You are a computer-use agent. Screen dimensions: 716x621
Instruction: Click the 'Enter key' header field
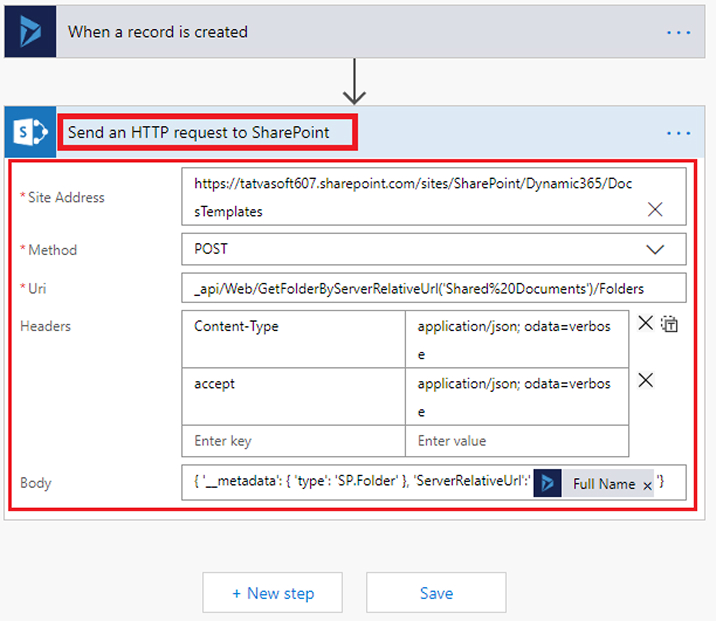pos(294,441)
